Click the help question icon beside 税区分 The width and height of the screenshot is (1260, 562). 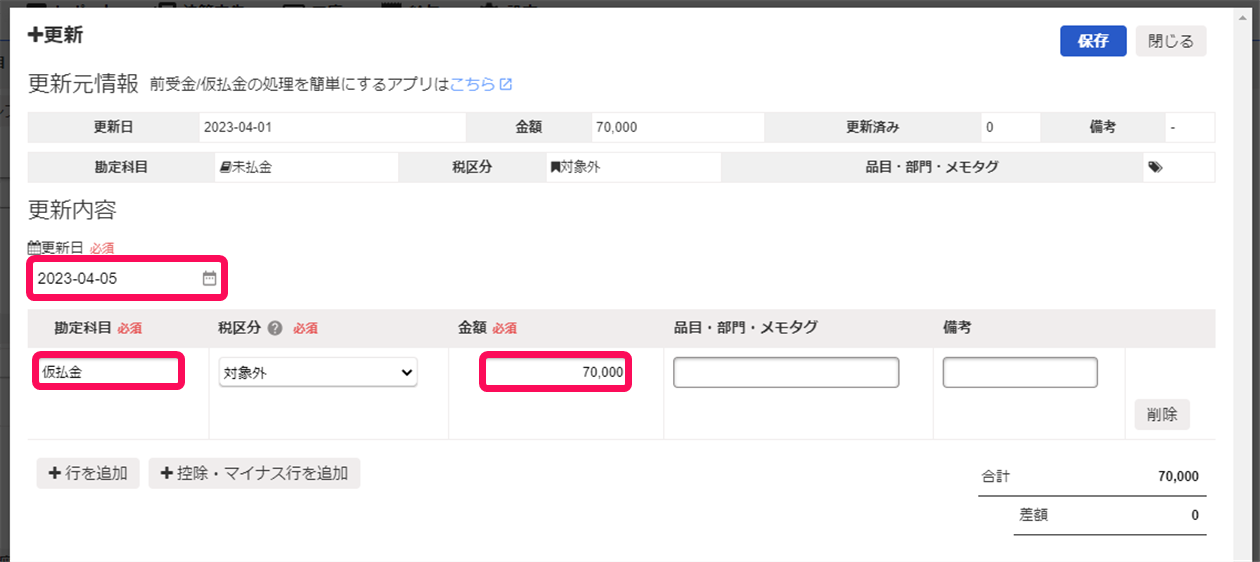(275, 328)
